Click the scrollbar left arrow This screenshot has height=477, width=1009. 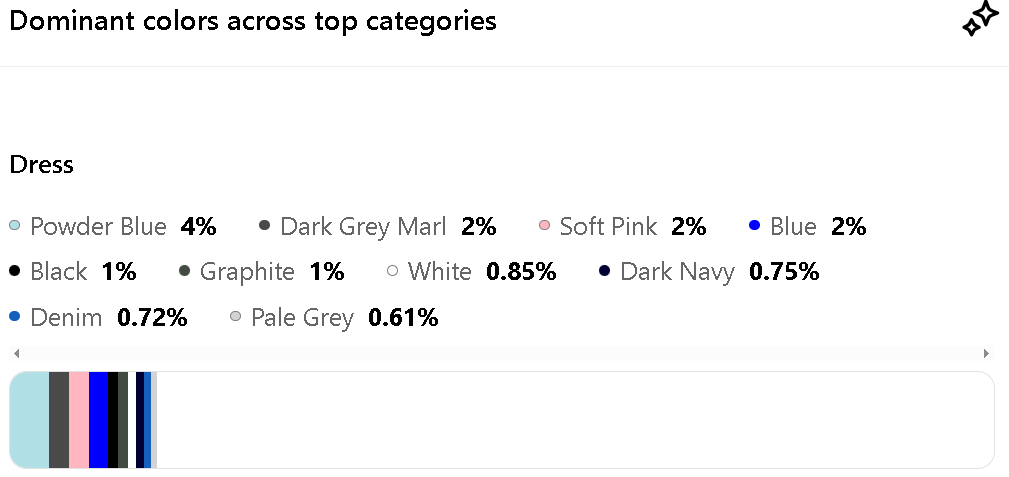tap(15, 353)
